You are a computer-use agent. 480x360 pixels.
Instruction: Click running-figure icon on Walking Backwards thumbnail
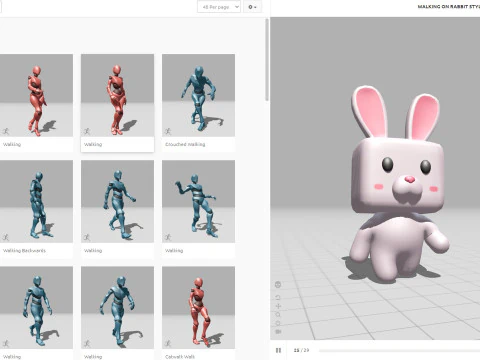tap(6, 237)
